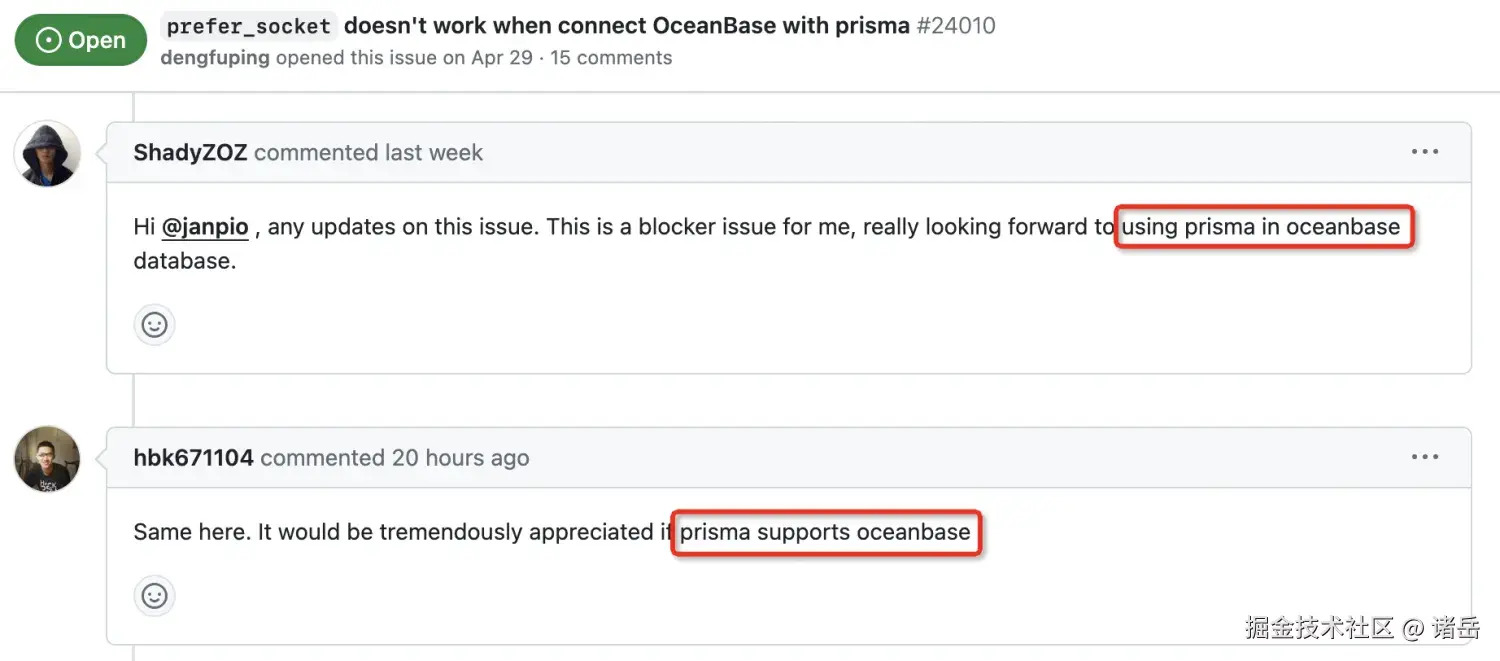Image resolution: width=1500 pixels, height=661 pixels.
Task: Click the '15 comments' count text
Action: pos(611,58)
